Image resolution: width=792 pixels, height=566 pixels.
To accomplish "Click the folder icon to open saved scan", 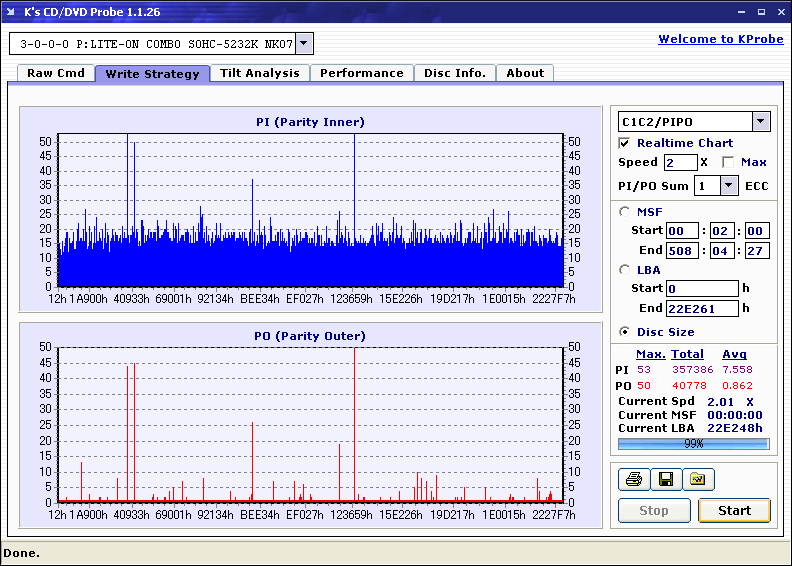I will tap(698, 480).
